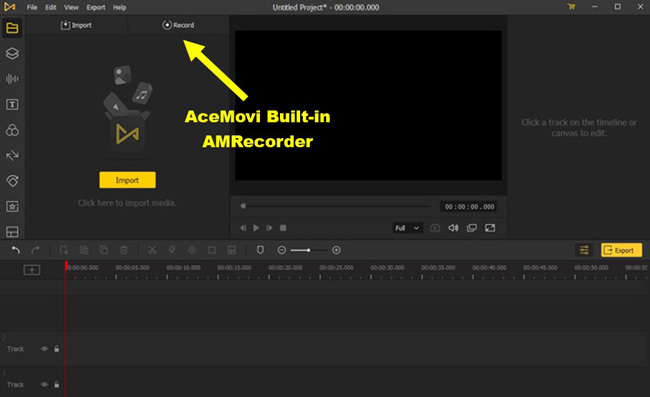This screenshot has height=397, width=650.
Task: Click the AceMovi logo icon
Action: 10,7
